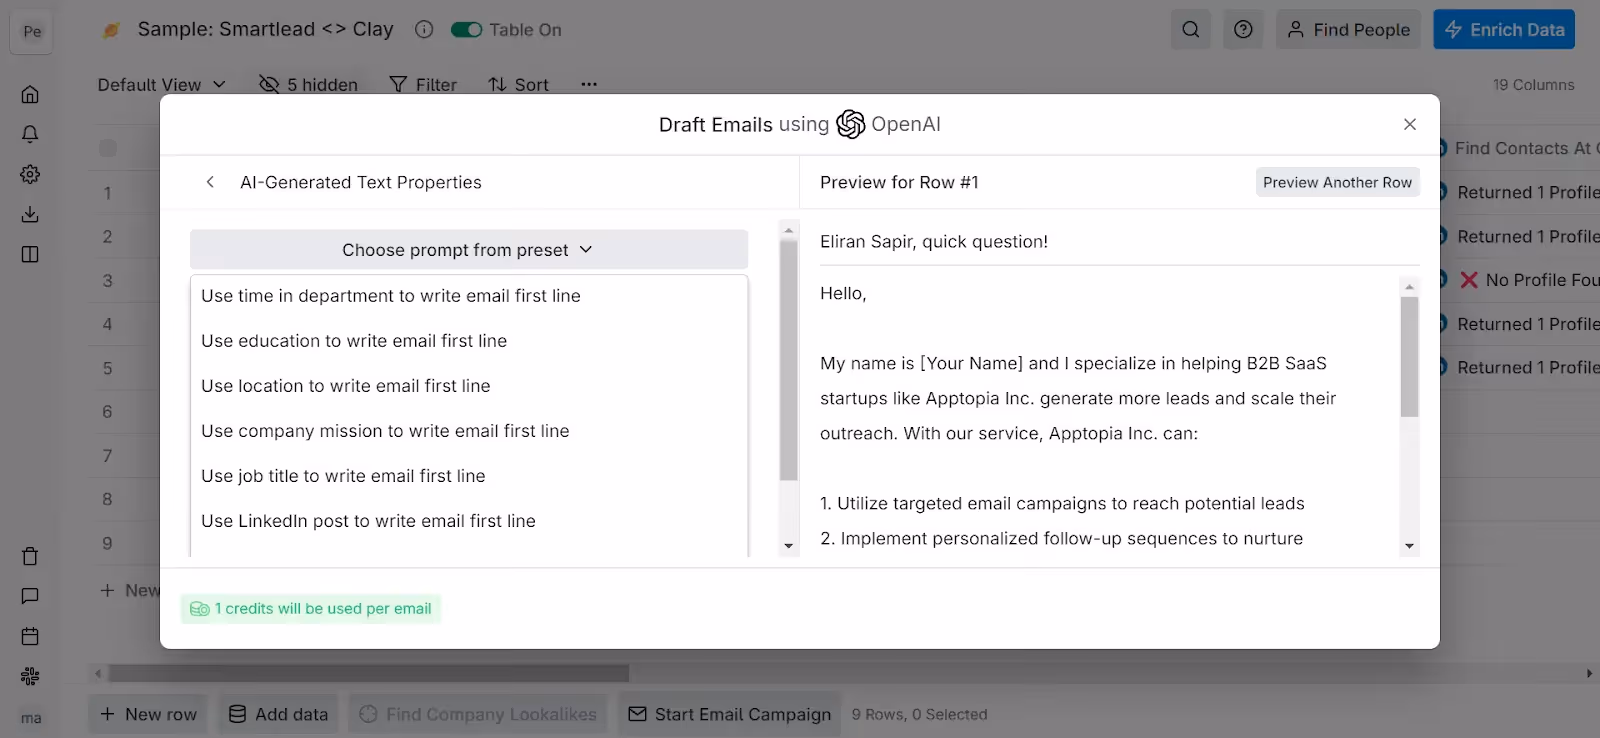Click the email subject line field
The image size is (1600, 738).
coord(1119,242)
